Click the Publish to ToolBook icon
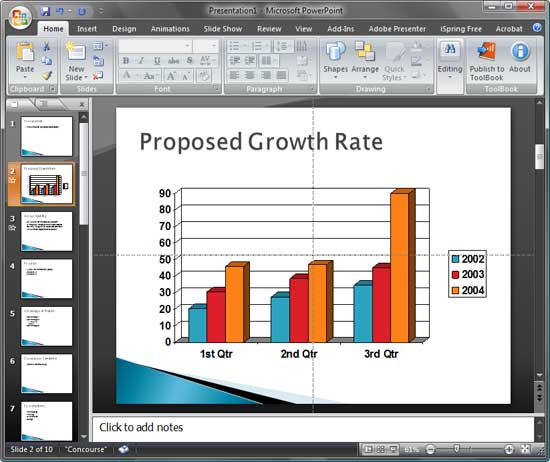 487,51
